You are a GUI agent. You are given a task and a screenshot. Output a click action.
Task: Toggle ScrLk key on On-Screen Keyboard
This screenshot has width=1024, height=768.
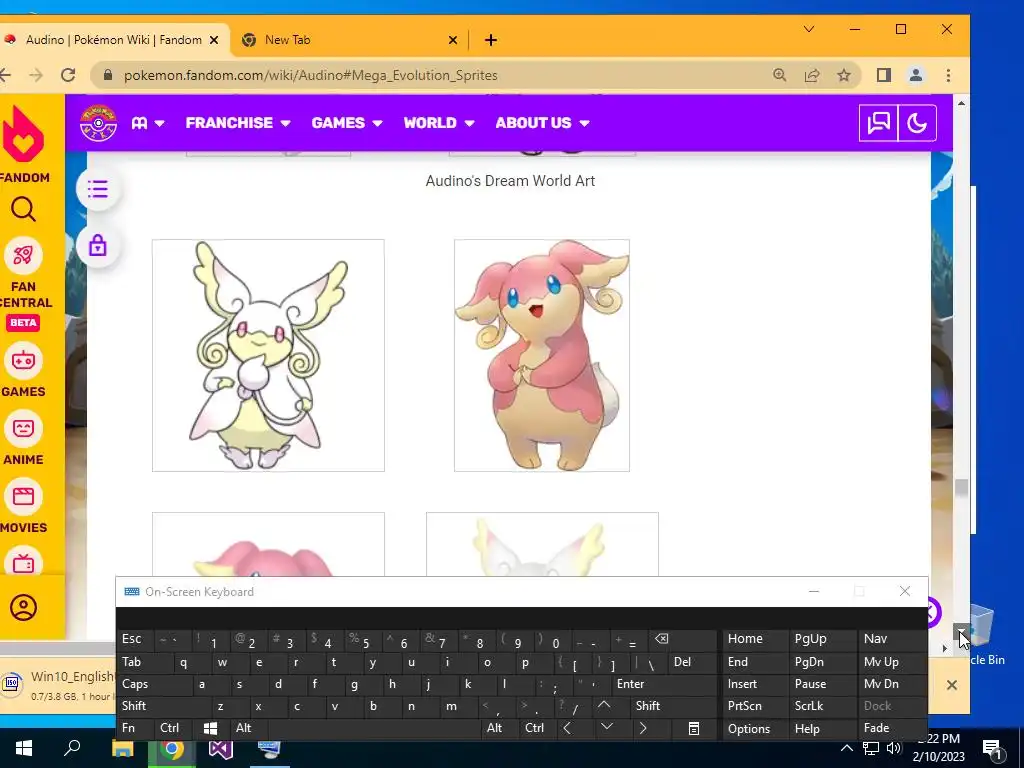pos(822,706)
